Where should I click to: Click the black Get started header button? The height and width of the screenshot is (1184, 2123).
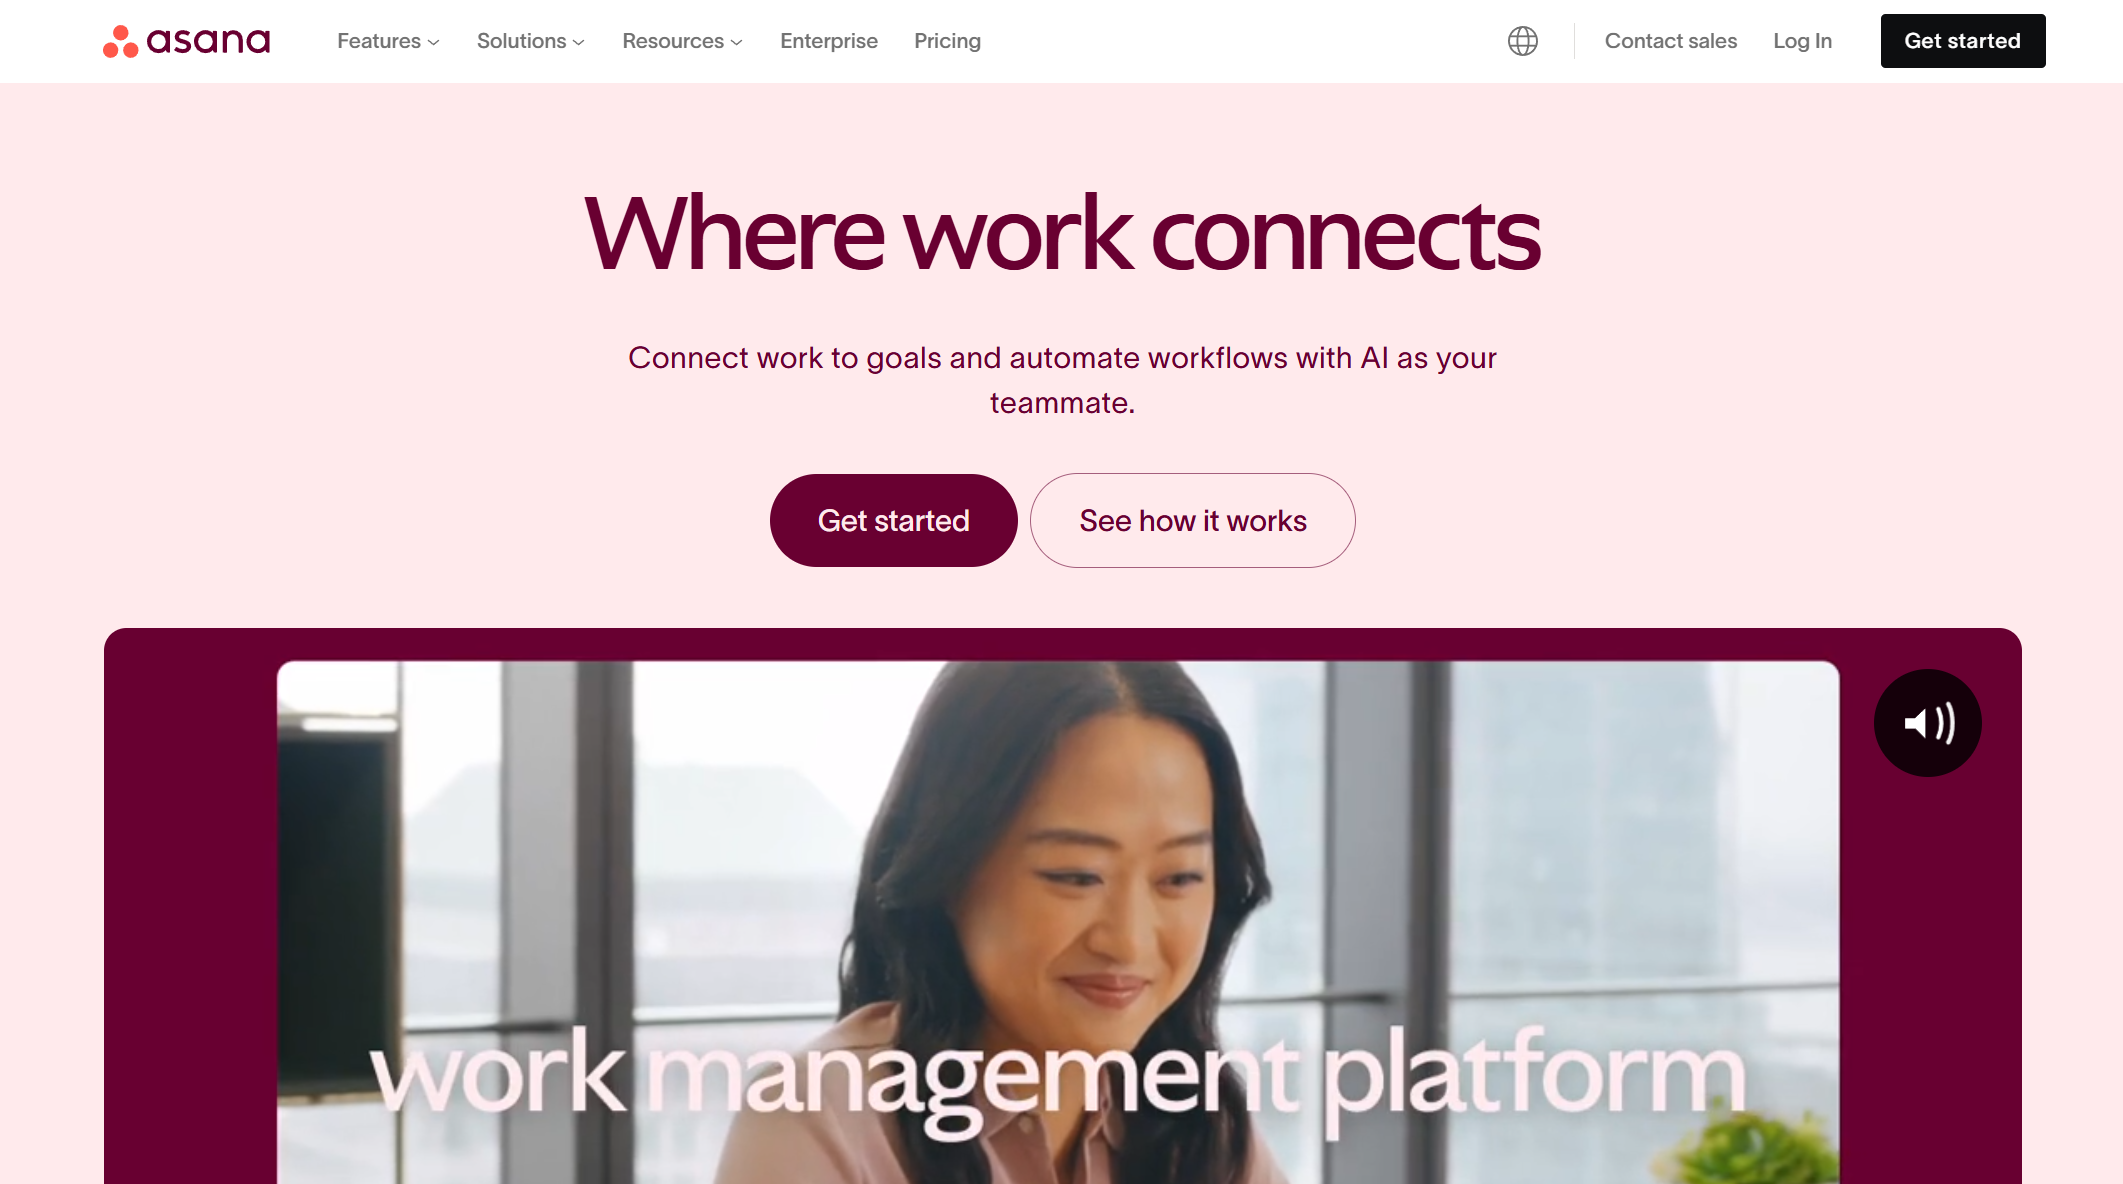[x=1962, y=41]
